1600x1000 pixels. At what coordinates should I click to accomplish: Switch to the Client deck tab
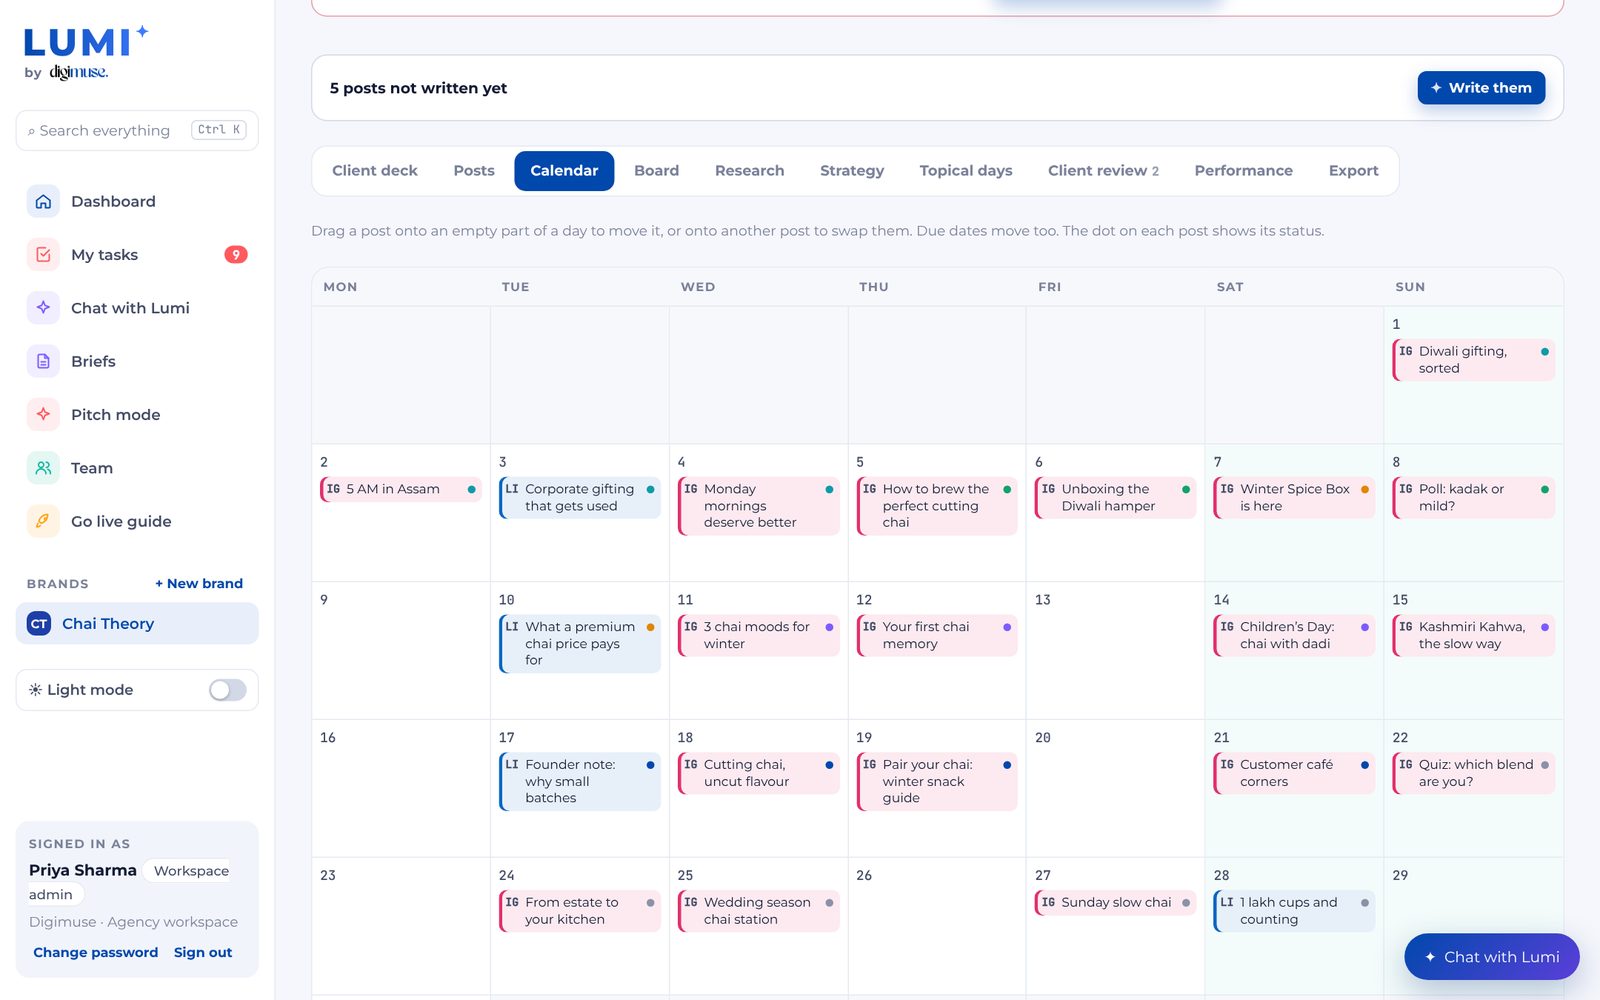tap(375, 171)
